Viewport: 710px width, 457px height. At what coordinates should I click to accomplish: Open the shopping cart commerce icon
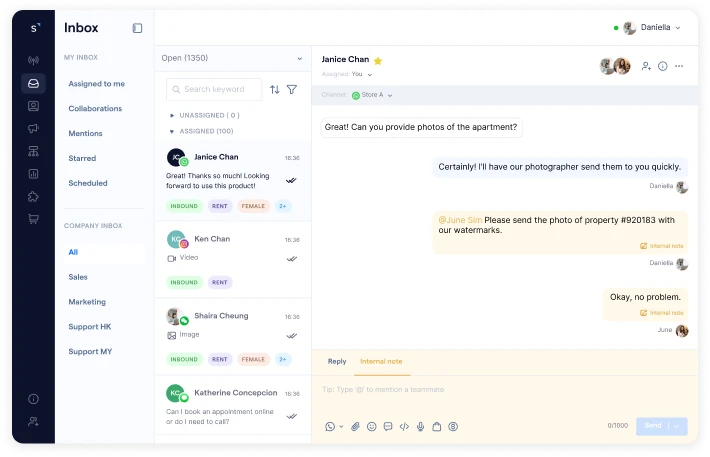[33, 219]
